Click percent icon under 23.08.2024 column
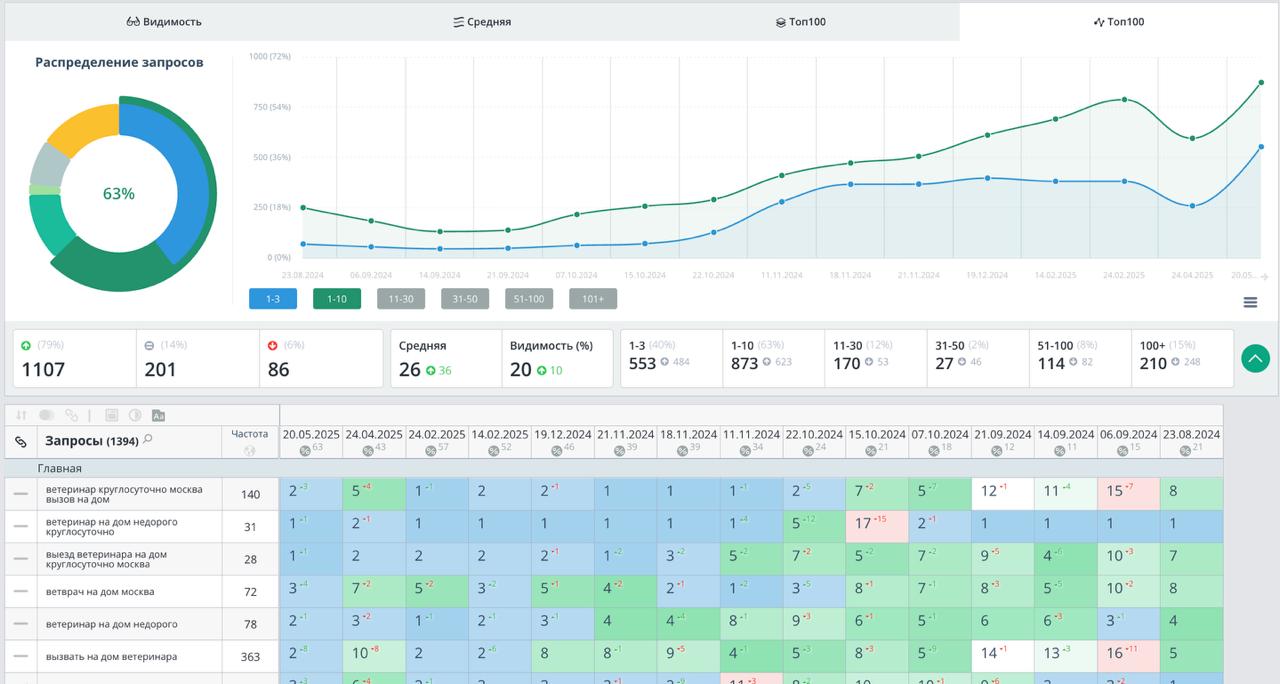The width and height of the screenshot is (1280, 684). tap(1186, 450)
